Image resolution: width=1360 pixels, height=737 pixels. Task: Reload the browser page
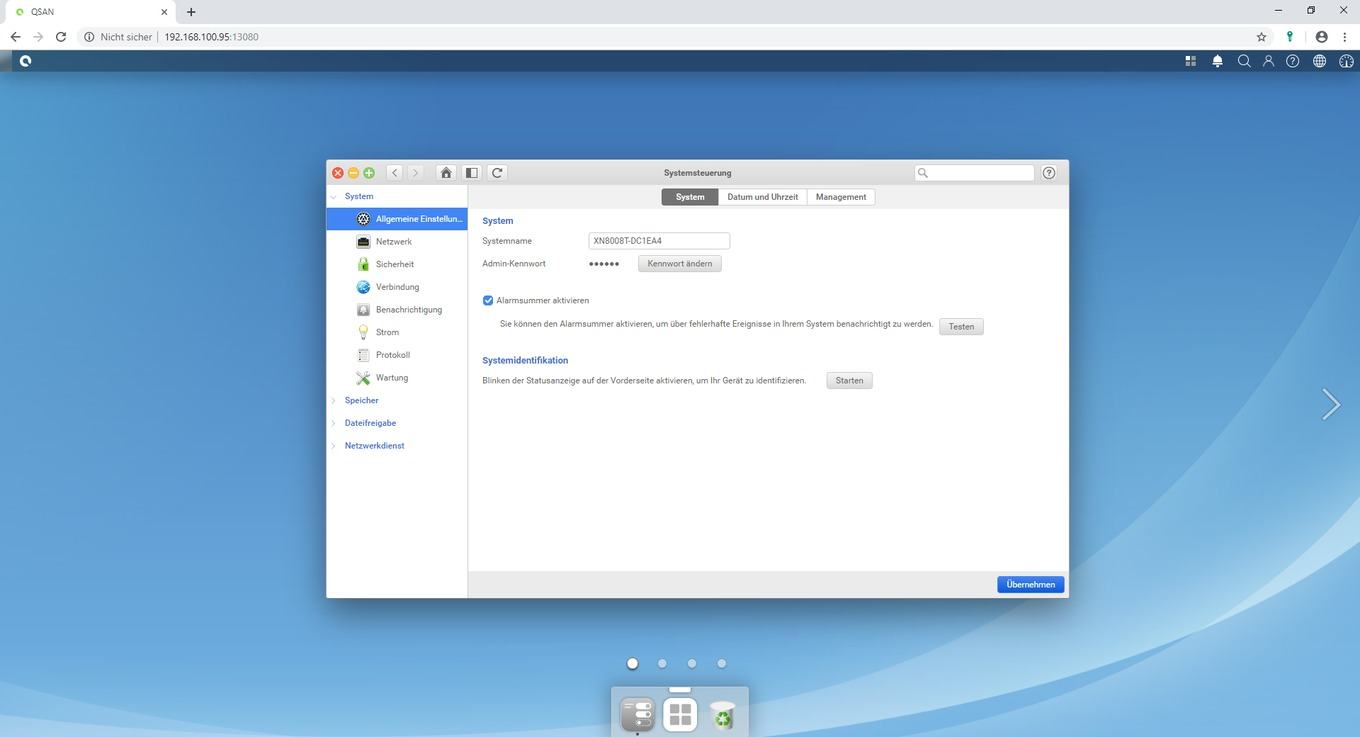(61, 37)
